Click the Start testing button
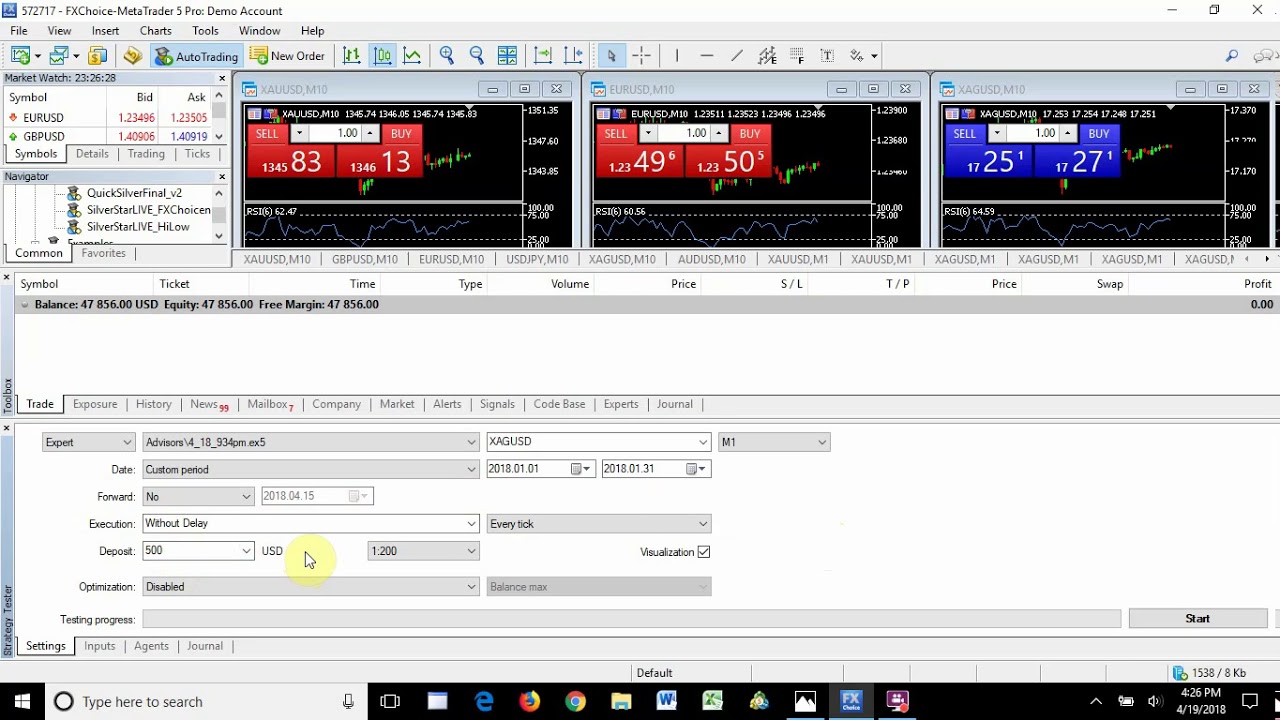Image resolution: width=1280 pixels, height=720 pixels. (x=1197, y=619)
